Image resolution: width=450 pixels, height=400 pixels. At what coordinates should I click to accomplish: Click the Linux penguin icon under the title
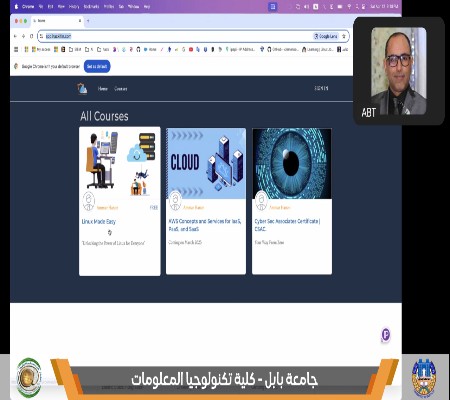coord(110,233)
